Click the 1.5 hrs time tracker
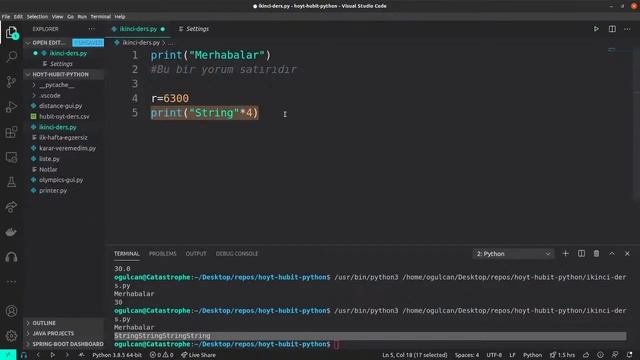The image size is (640, 360). pos(562,355)
